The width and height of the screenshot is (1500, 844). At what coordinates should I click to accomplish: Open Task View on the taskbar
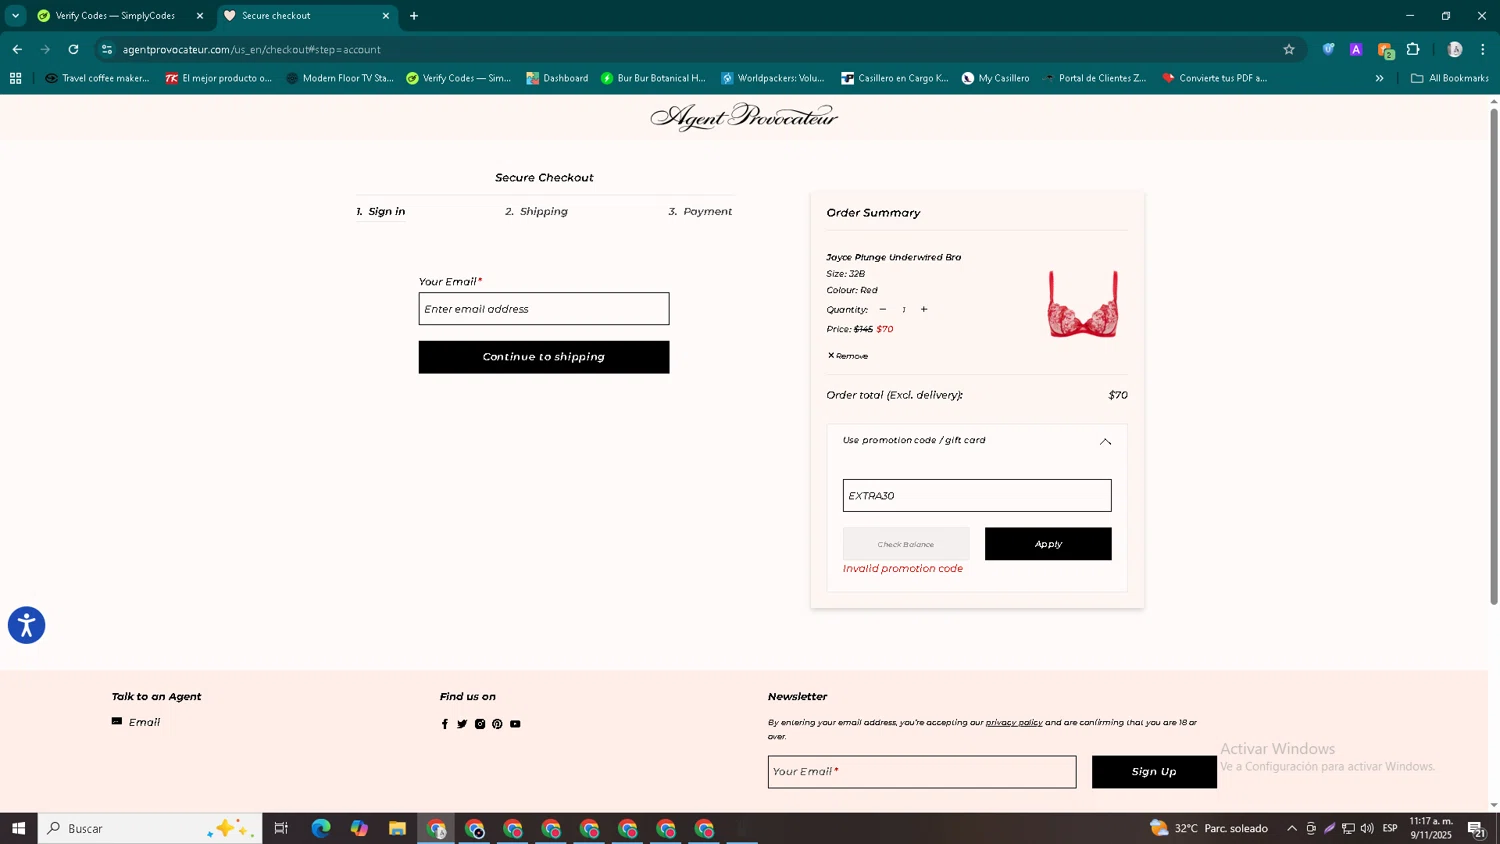pos(281,828)
